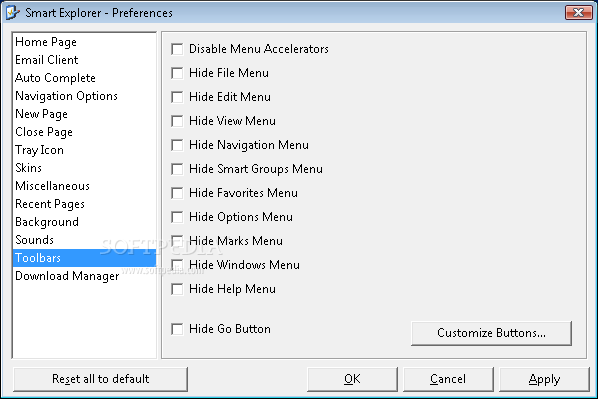
Task: Click Reset all to default button
Action: tap(100, 379)
